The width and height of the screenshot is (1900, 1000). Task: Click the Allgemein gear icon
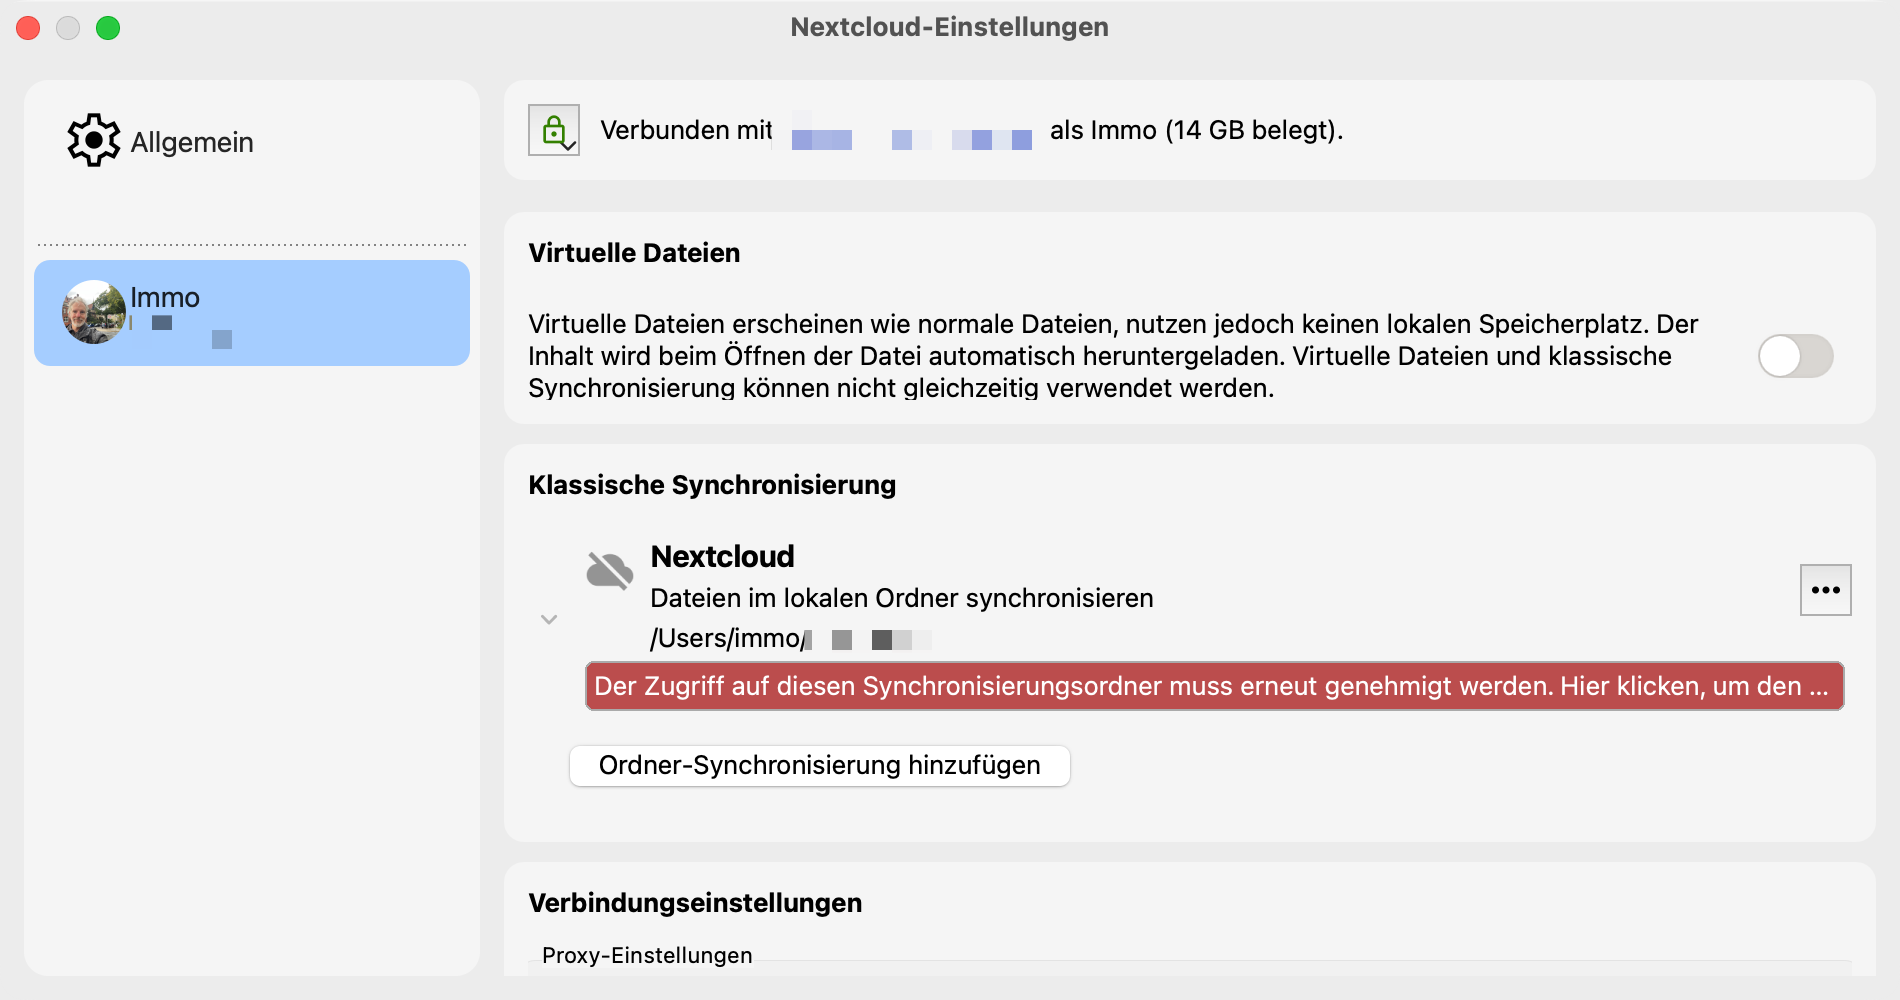93,140
